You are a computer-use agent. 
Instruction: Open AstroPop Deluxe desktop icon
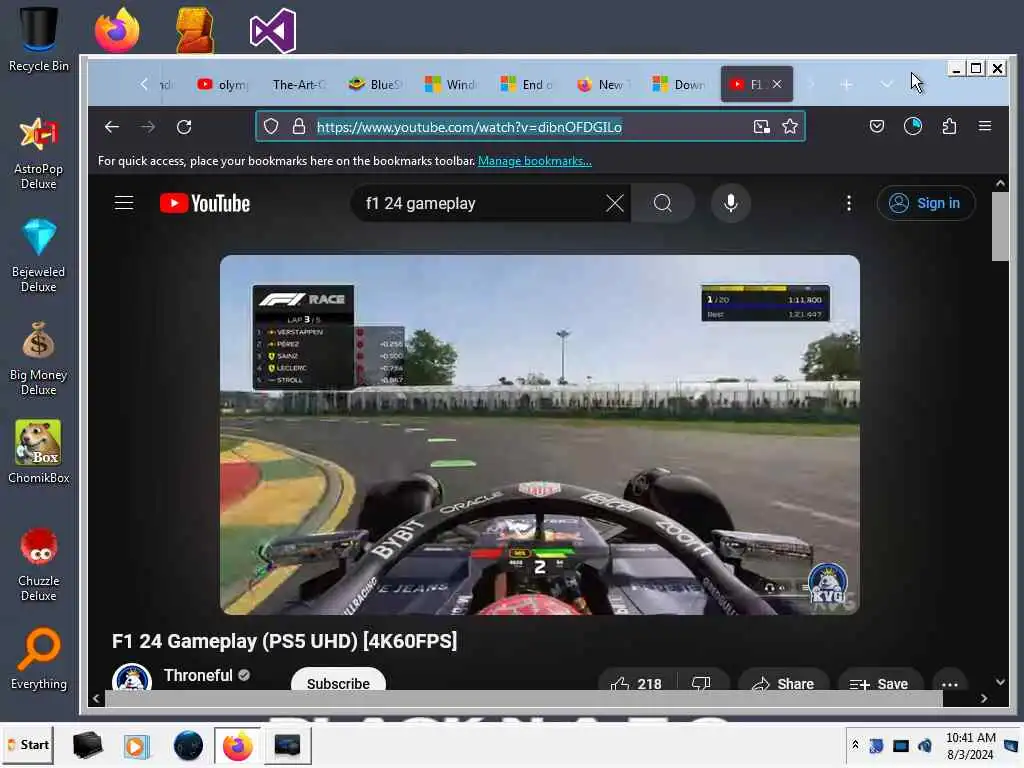pos(39,153)
